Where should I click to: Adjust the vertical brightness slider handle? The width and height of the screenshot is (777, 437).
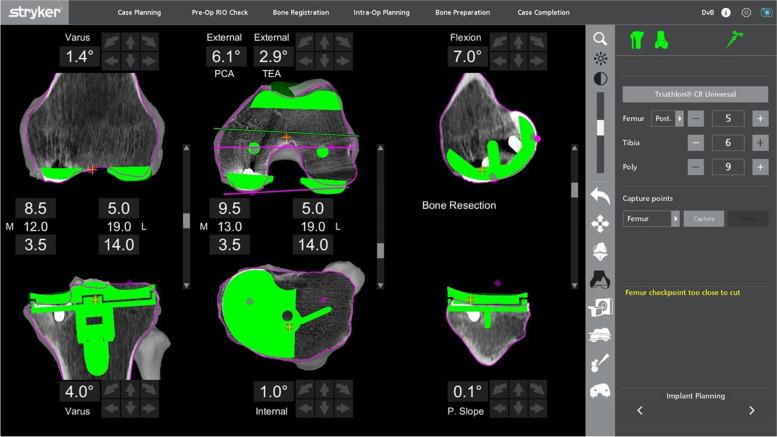pyautogui.click(x=600, y=125)
